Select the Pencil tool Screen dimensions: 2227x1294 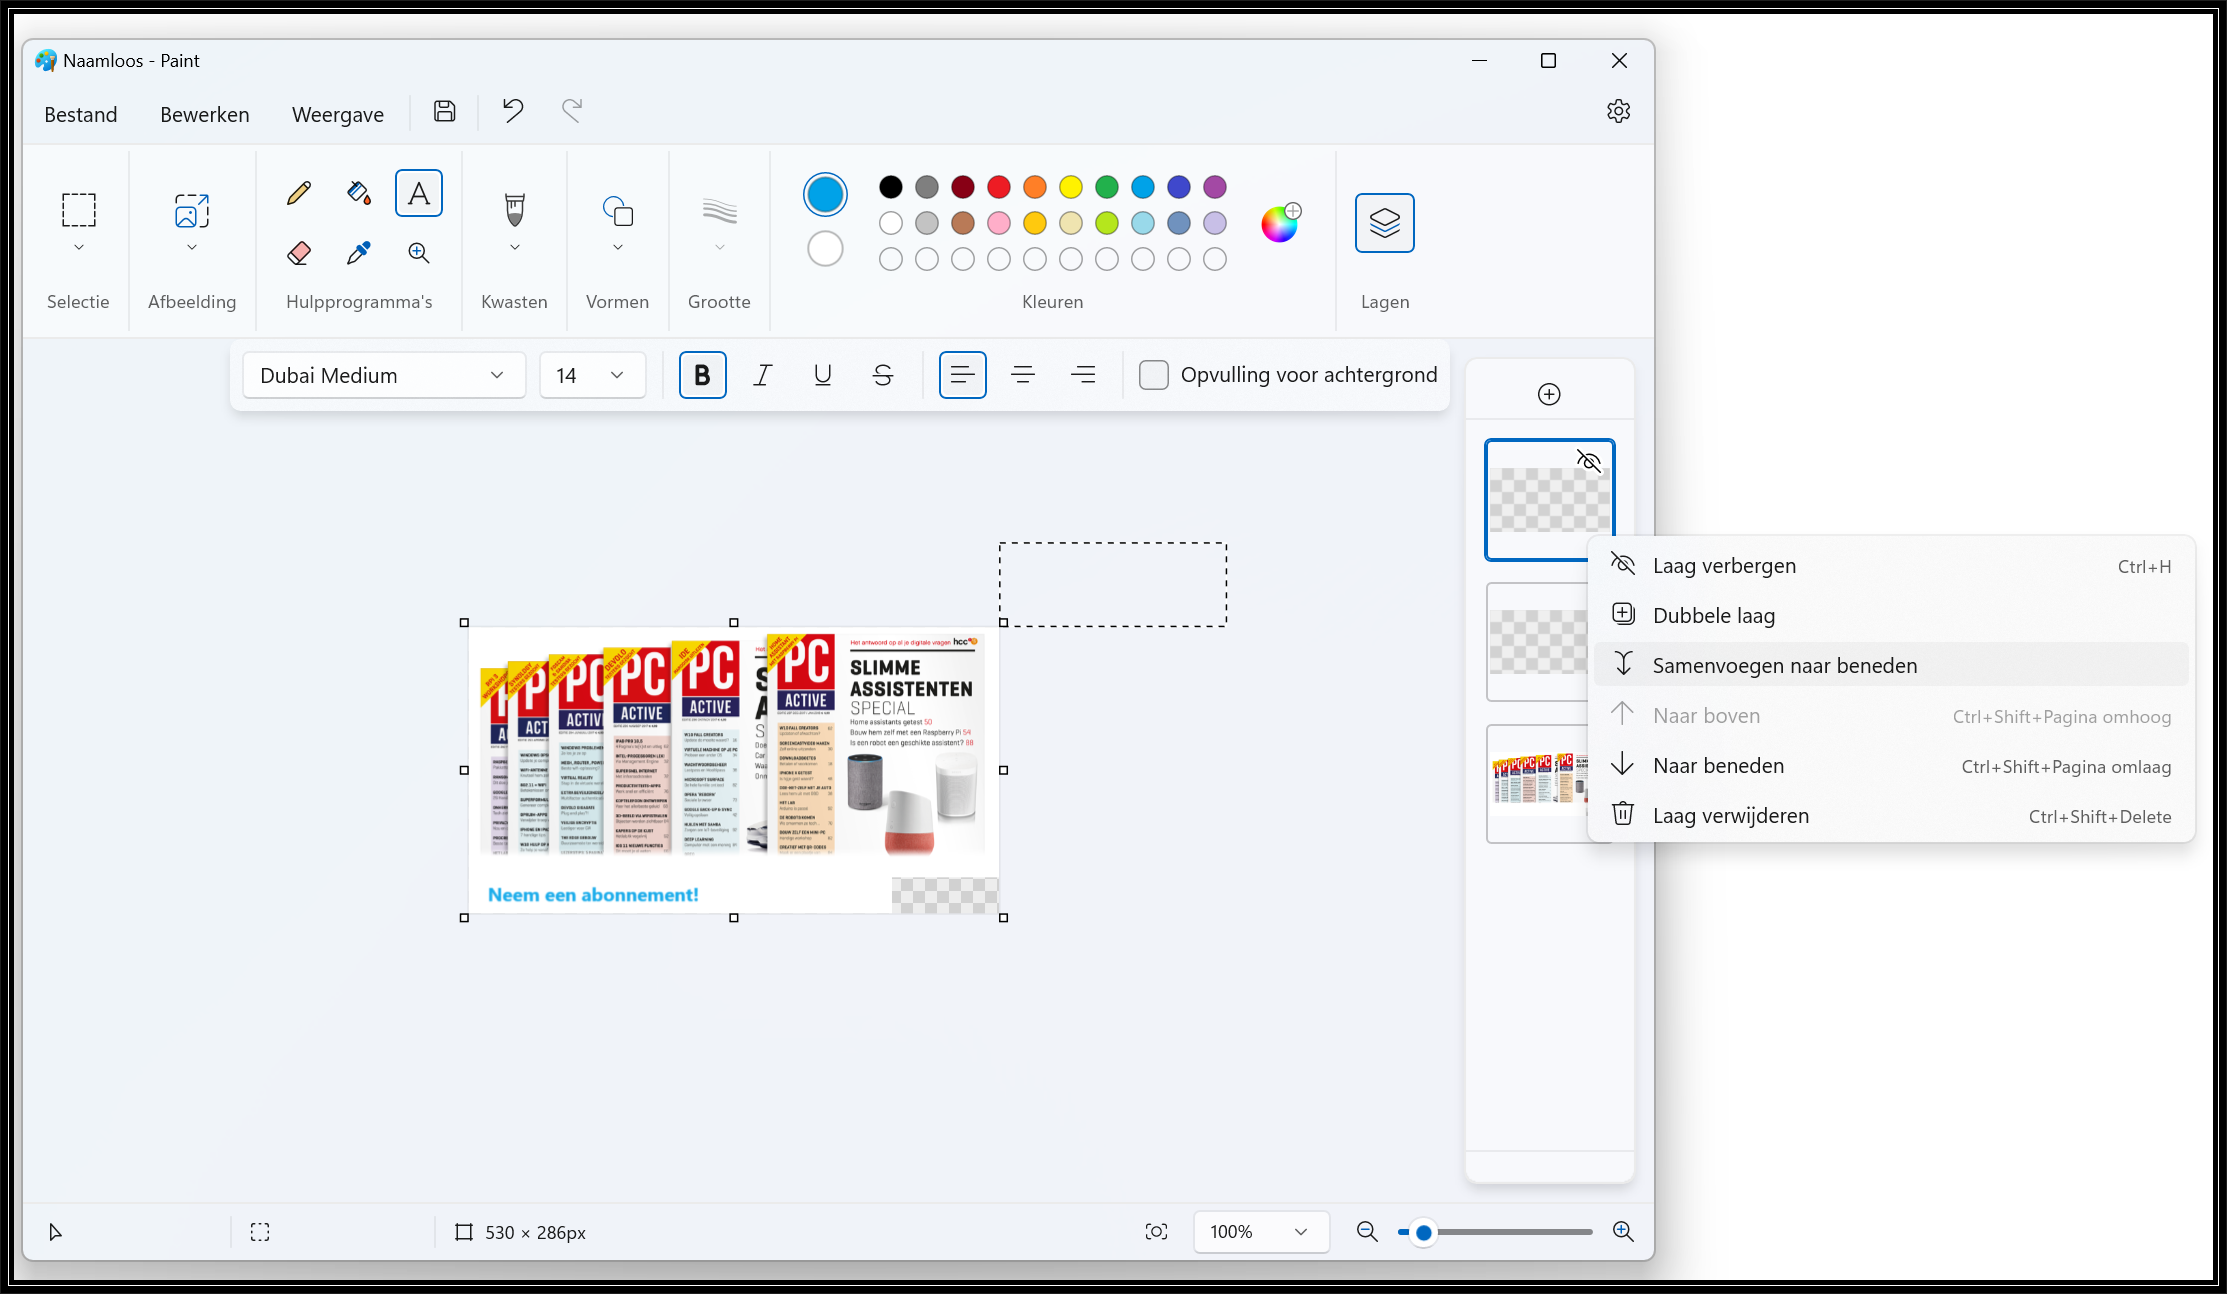tap(298, 193)
